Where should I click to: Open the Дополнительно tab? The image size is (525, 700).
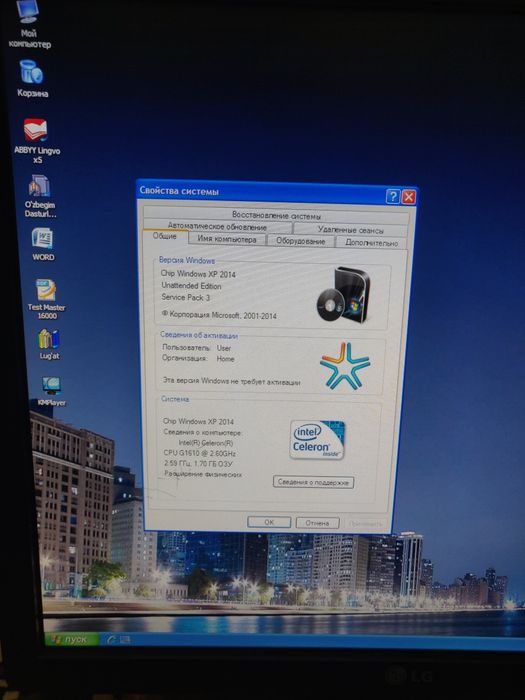[371, 242]
